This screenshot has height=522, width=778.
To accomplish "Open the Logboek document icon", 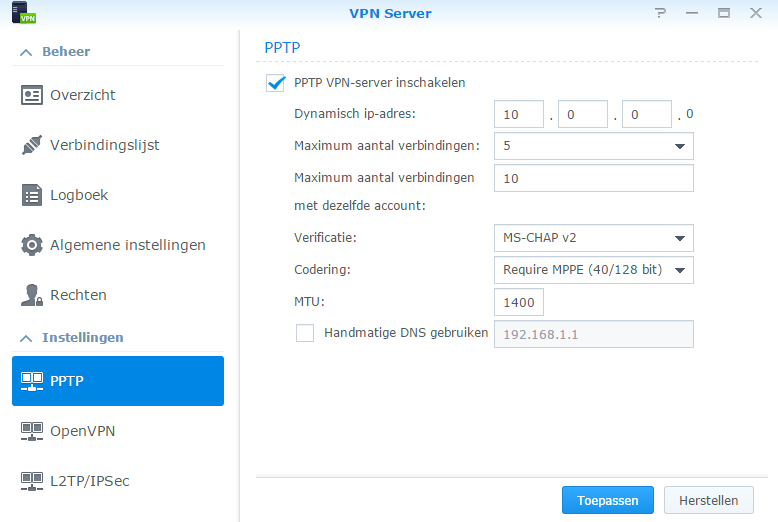I will (32, 195).
